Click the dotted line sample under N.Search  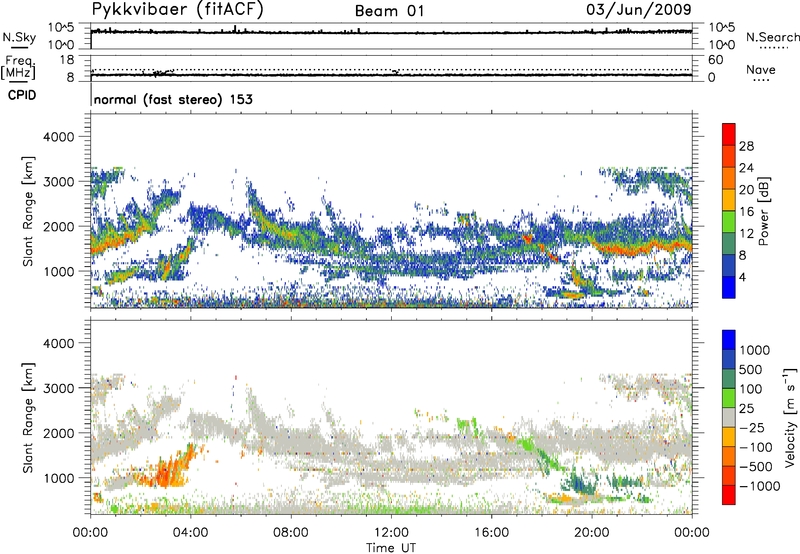click(x=773, y=48)
